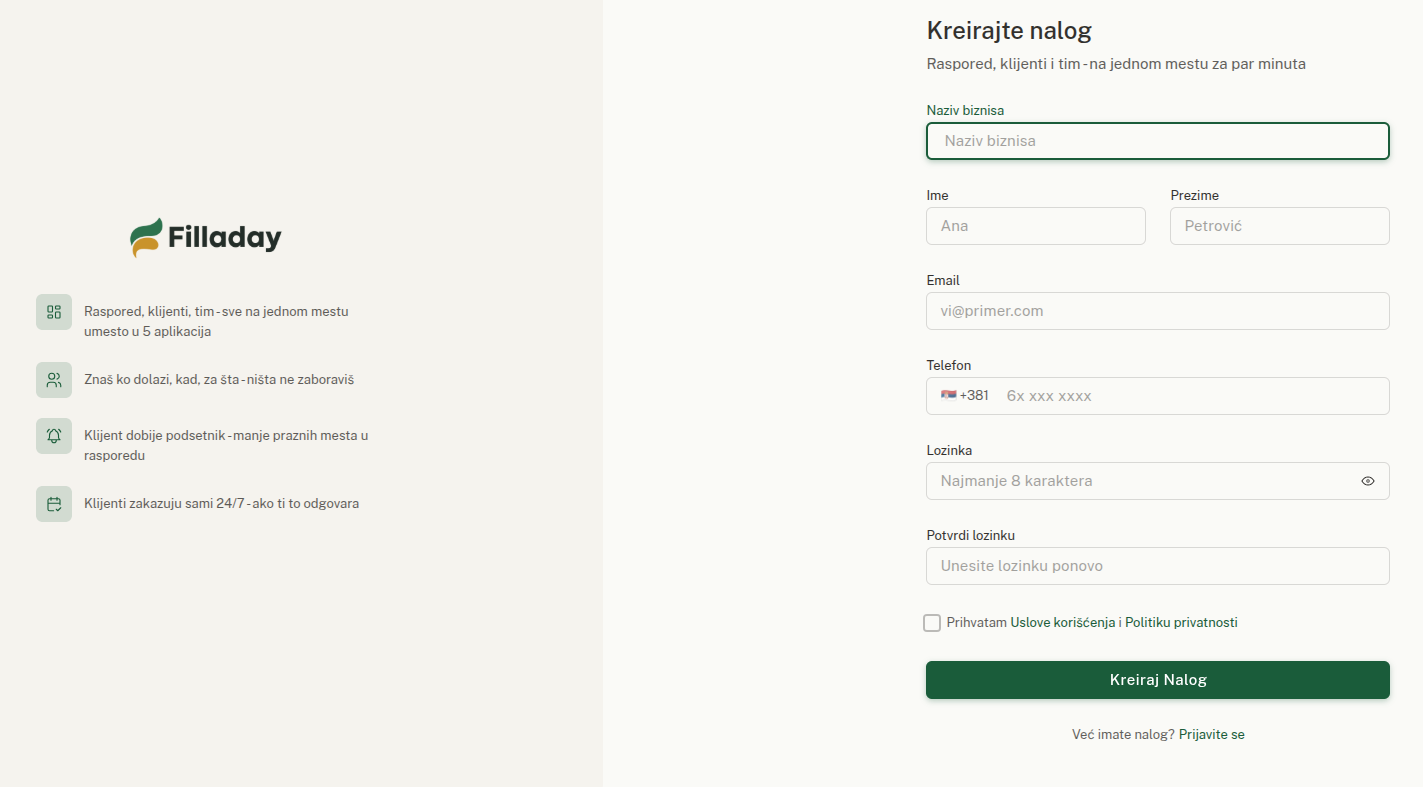Click the Telefon number input field
The image size is (1423, 787).
(1190, 396)
